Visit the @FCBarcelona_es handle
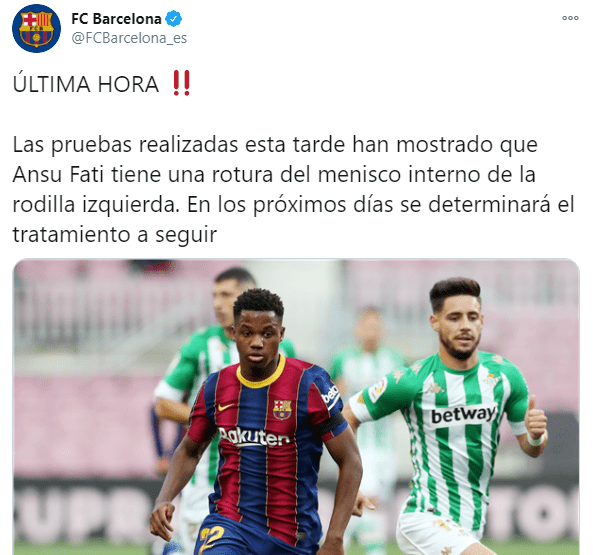Image resolution: width=593 pixels, height=555 pixels. coord(129,38)
